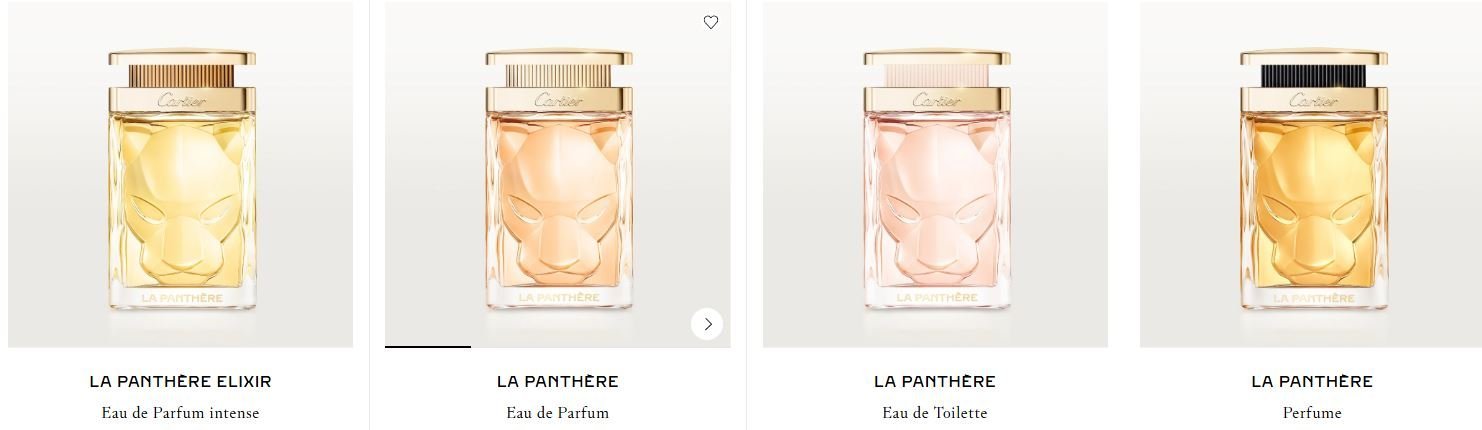The height and width of the screenshot is (430, 1482).
Task: Click the pale pink cap of Eau de Toilette bottle
Action: tap(936, 76)
